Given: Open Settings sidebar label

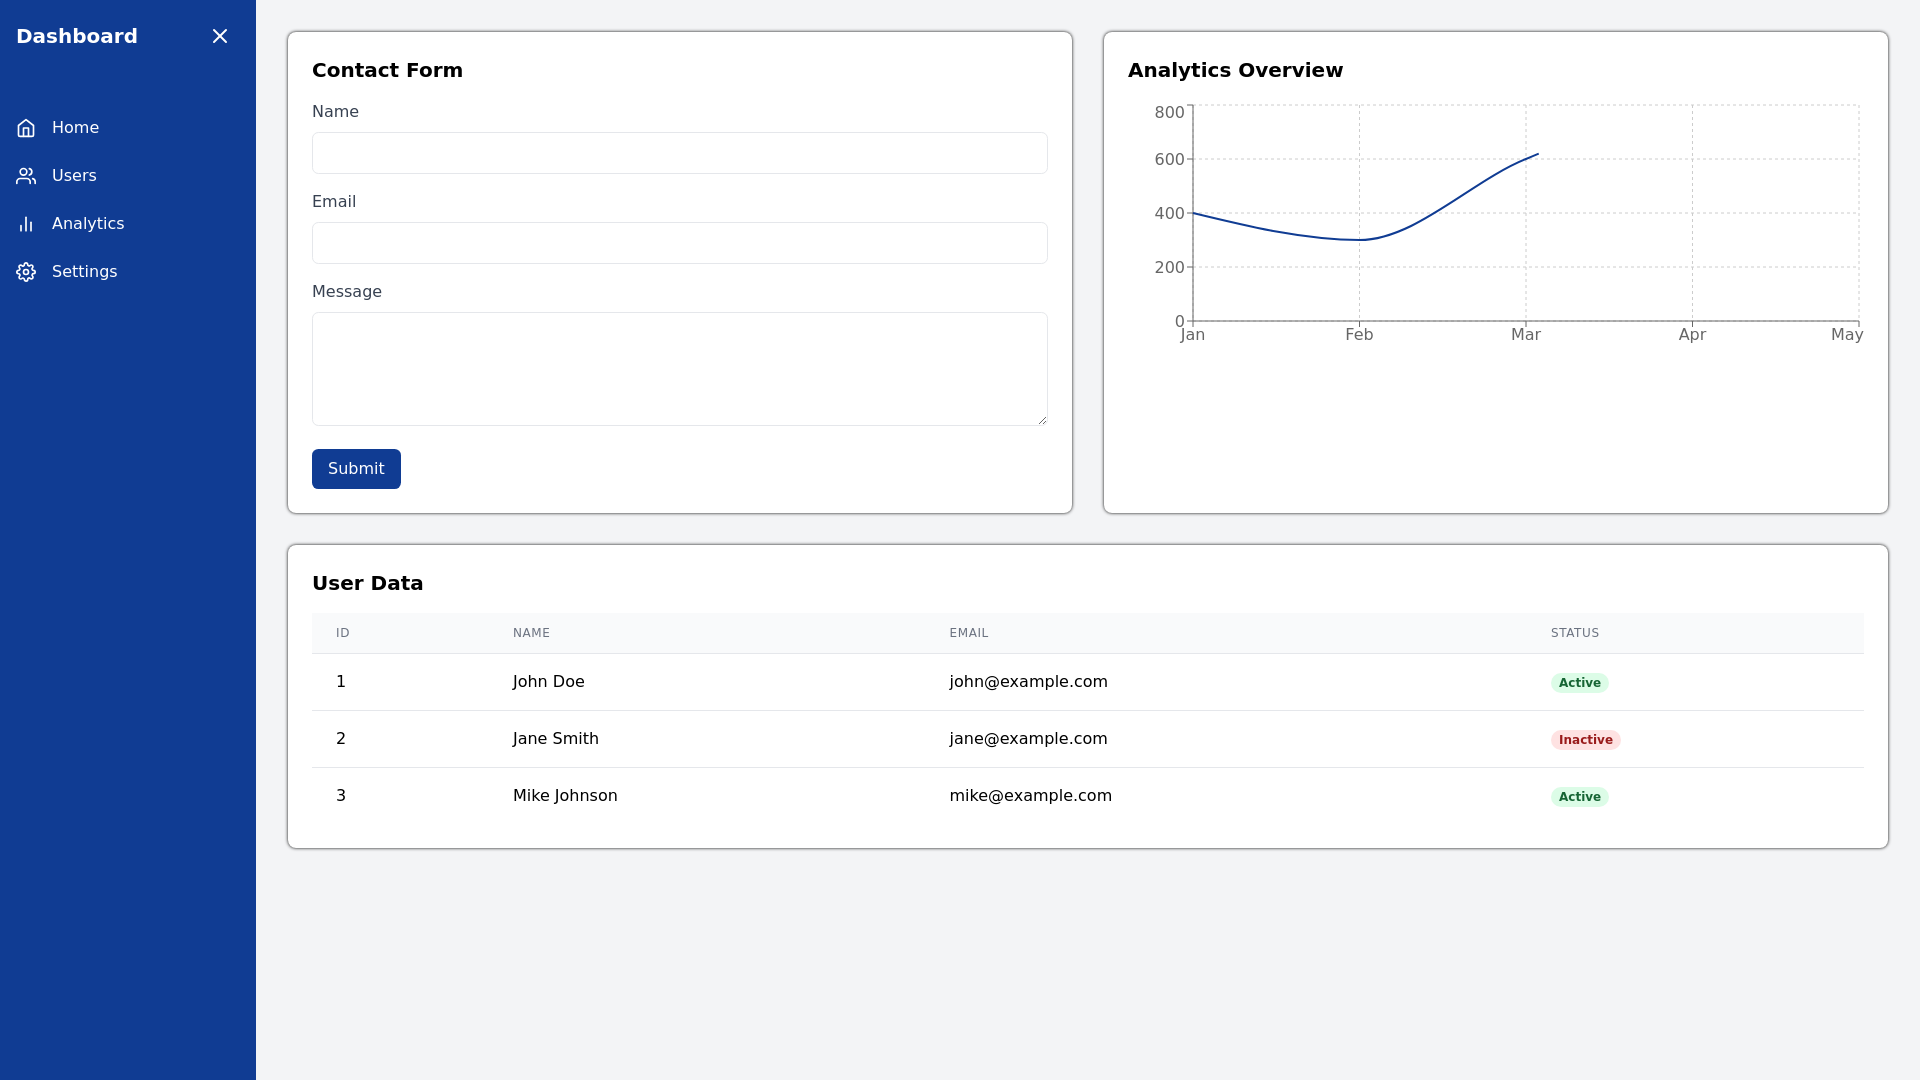Looking at the screenshot, I should point(84,272).
